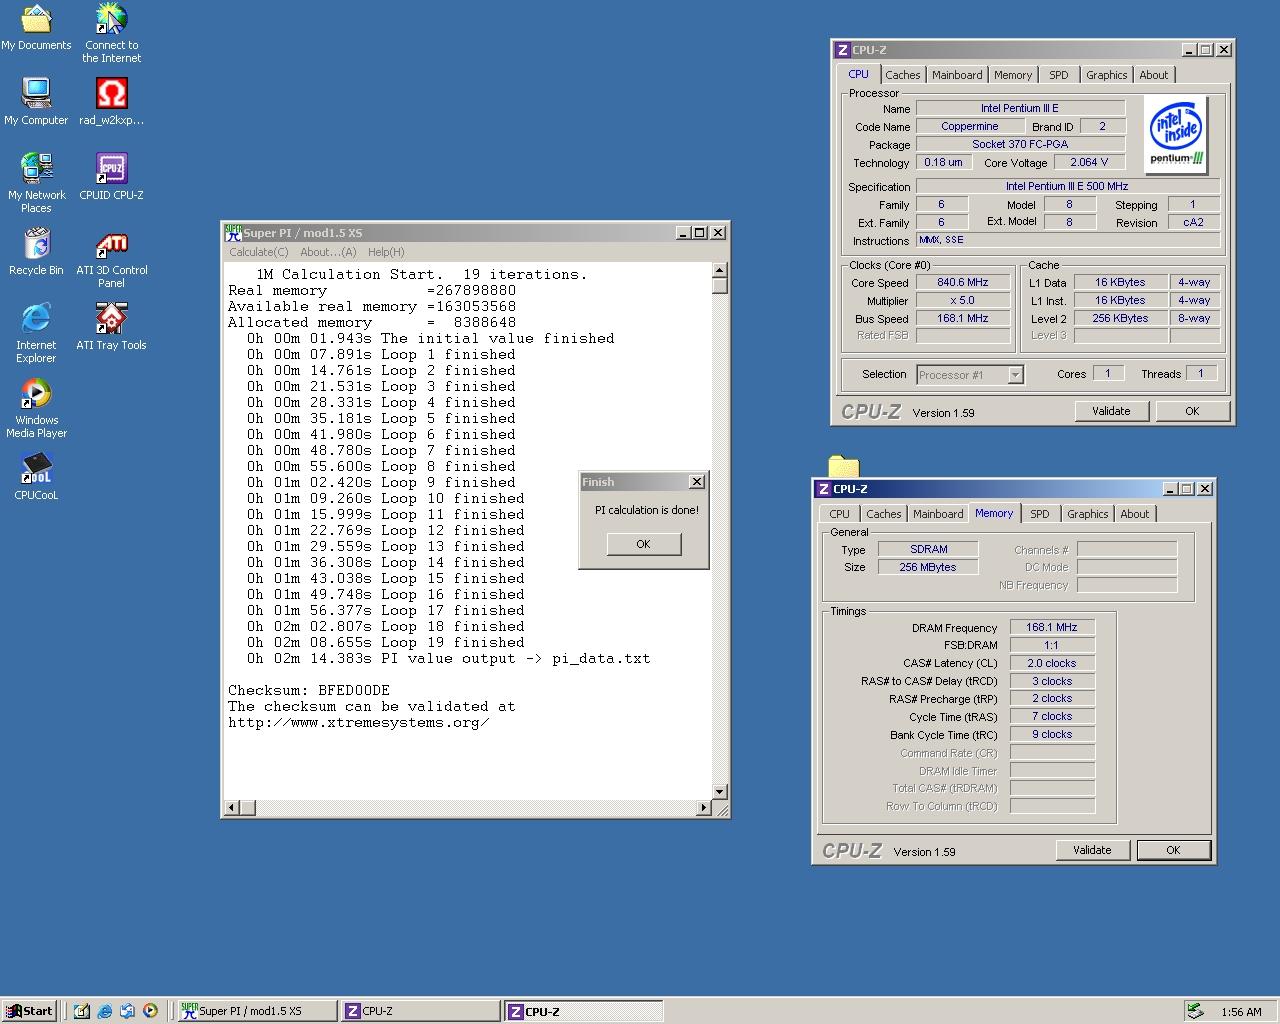Select the Windows Media Player desktop icon
Image resolution: width=1280 pixels, height=1024 pixels.
pos(36,408)
